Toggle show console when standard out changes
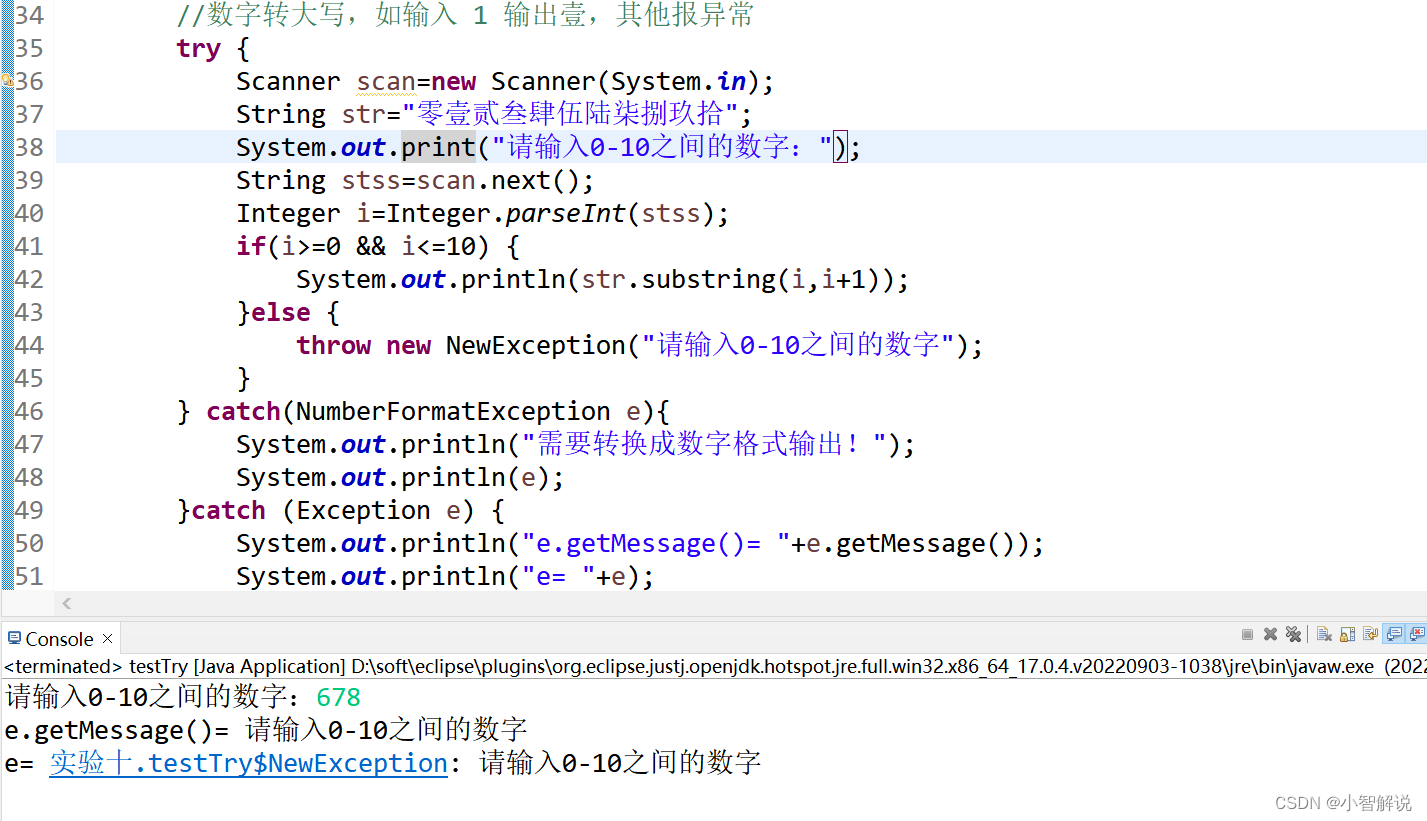 point(1393,634)
